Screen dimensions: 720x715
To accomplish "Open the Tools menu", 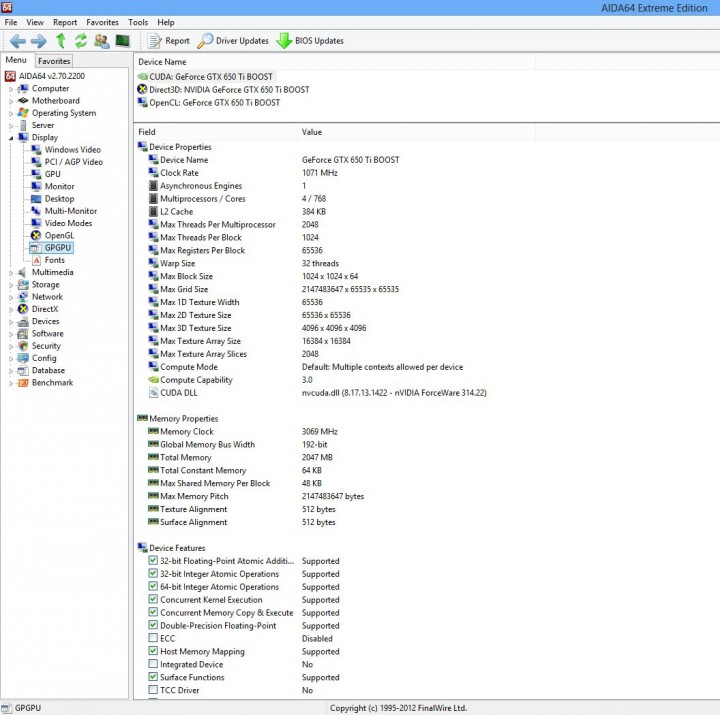I will point(138,23).
